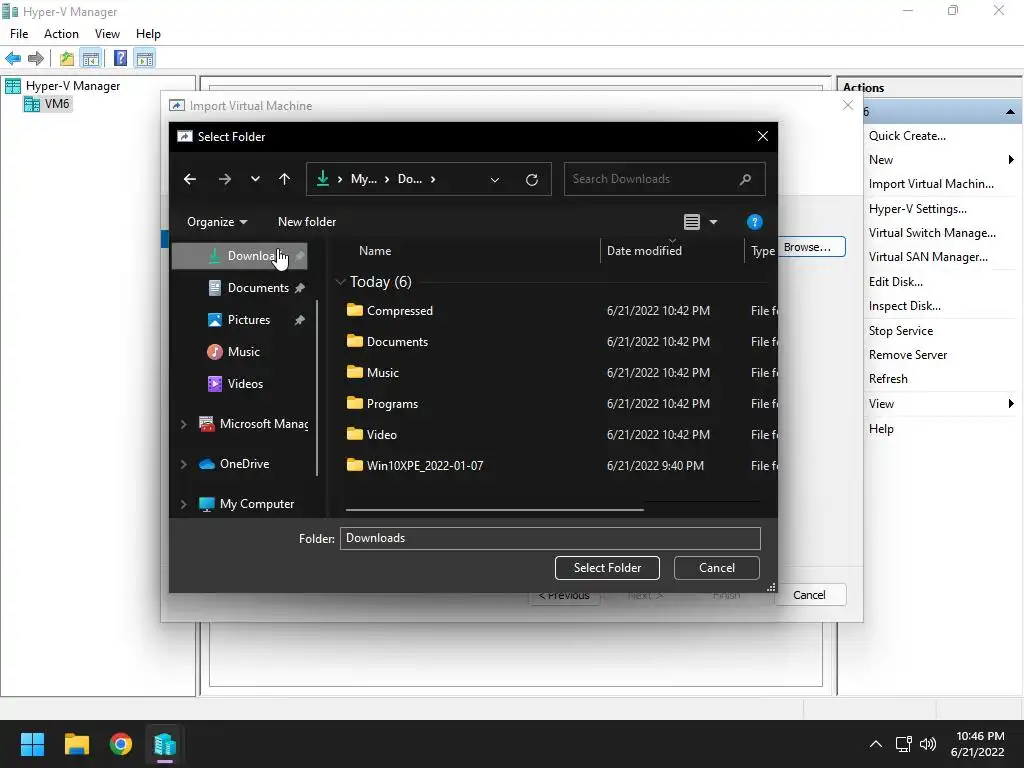Image resolution: width=1024 pixels, height=768 pixels.
Task: Expand OneDrive node
Action: tap(184, 464)
